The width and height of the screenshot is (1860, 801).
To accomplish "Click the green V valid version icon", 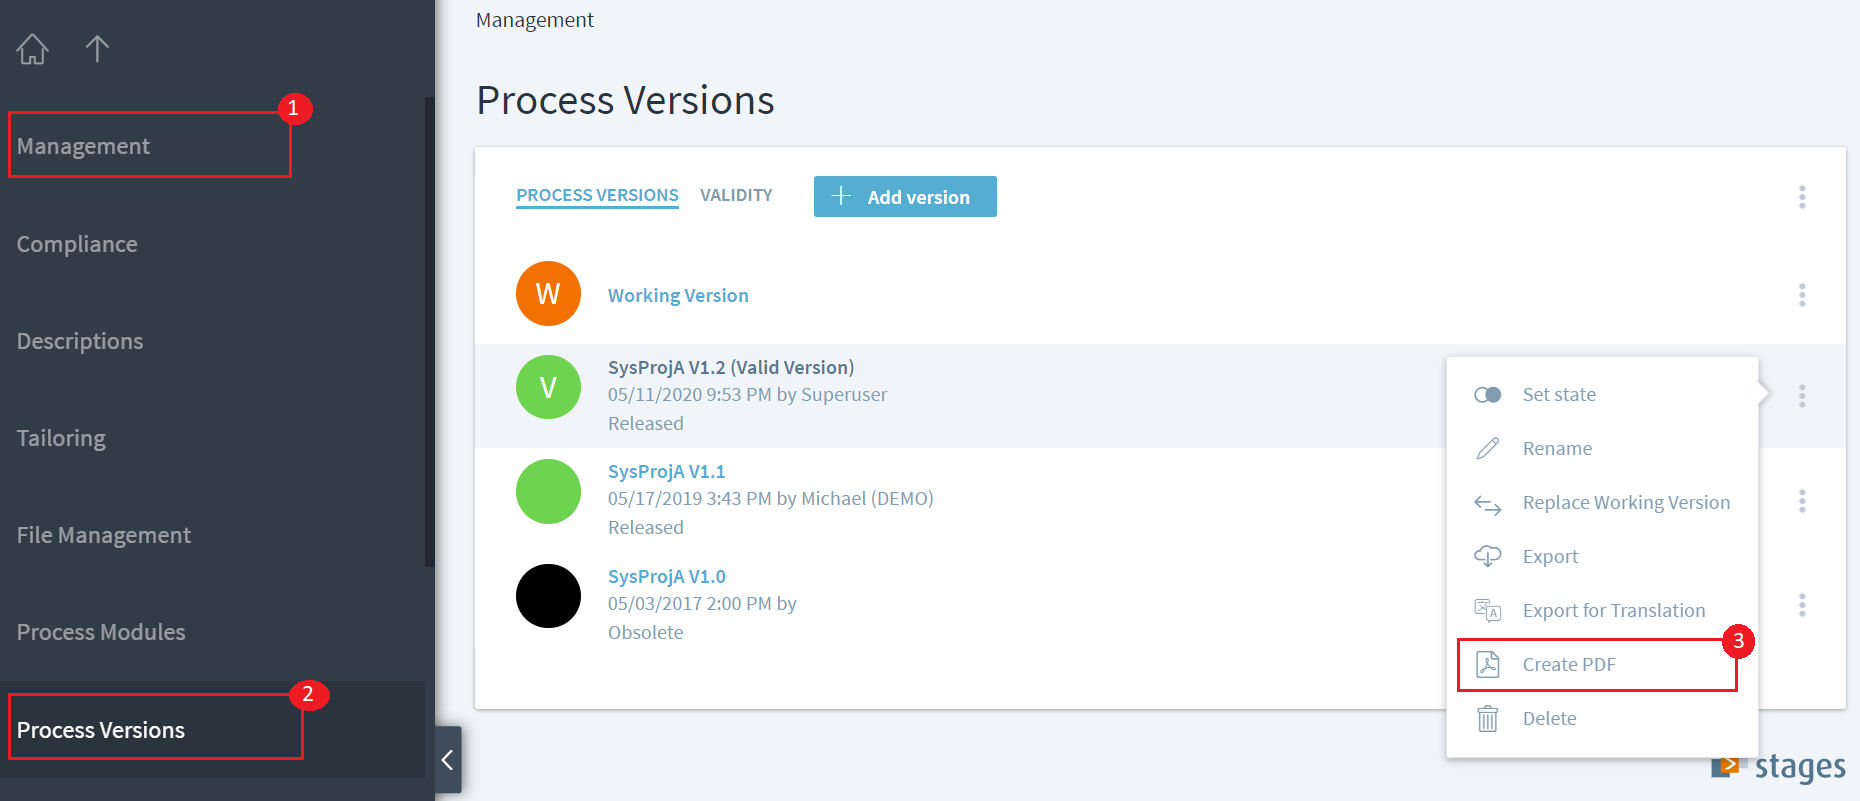I will point(548,388).
